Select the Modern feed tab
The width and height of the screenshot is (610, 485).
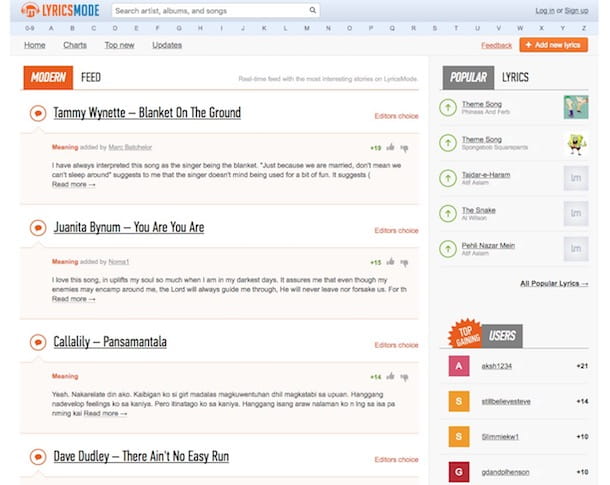48,77
